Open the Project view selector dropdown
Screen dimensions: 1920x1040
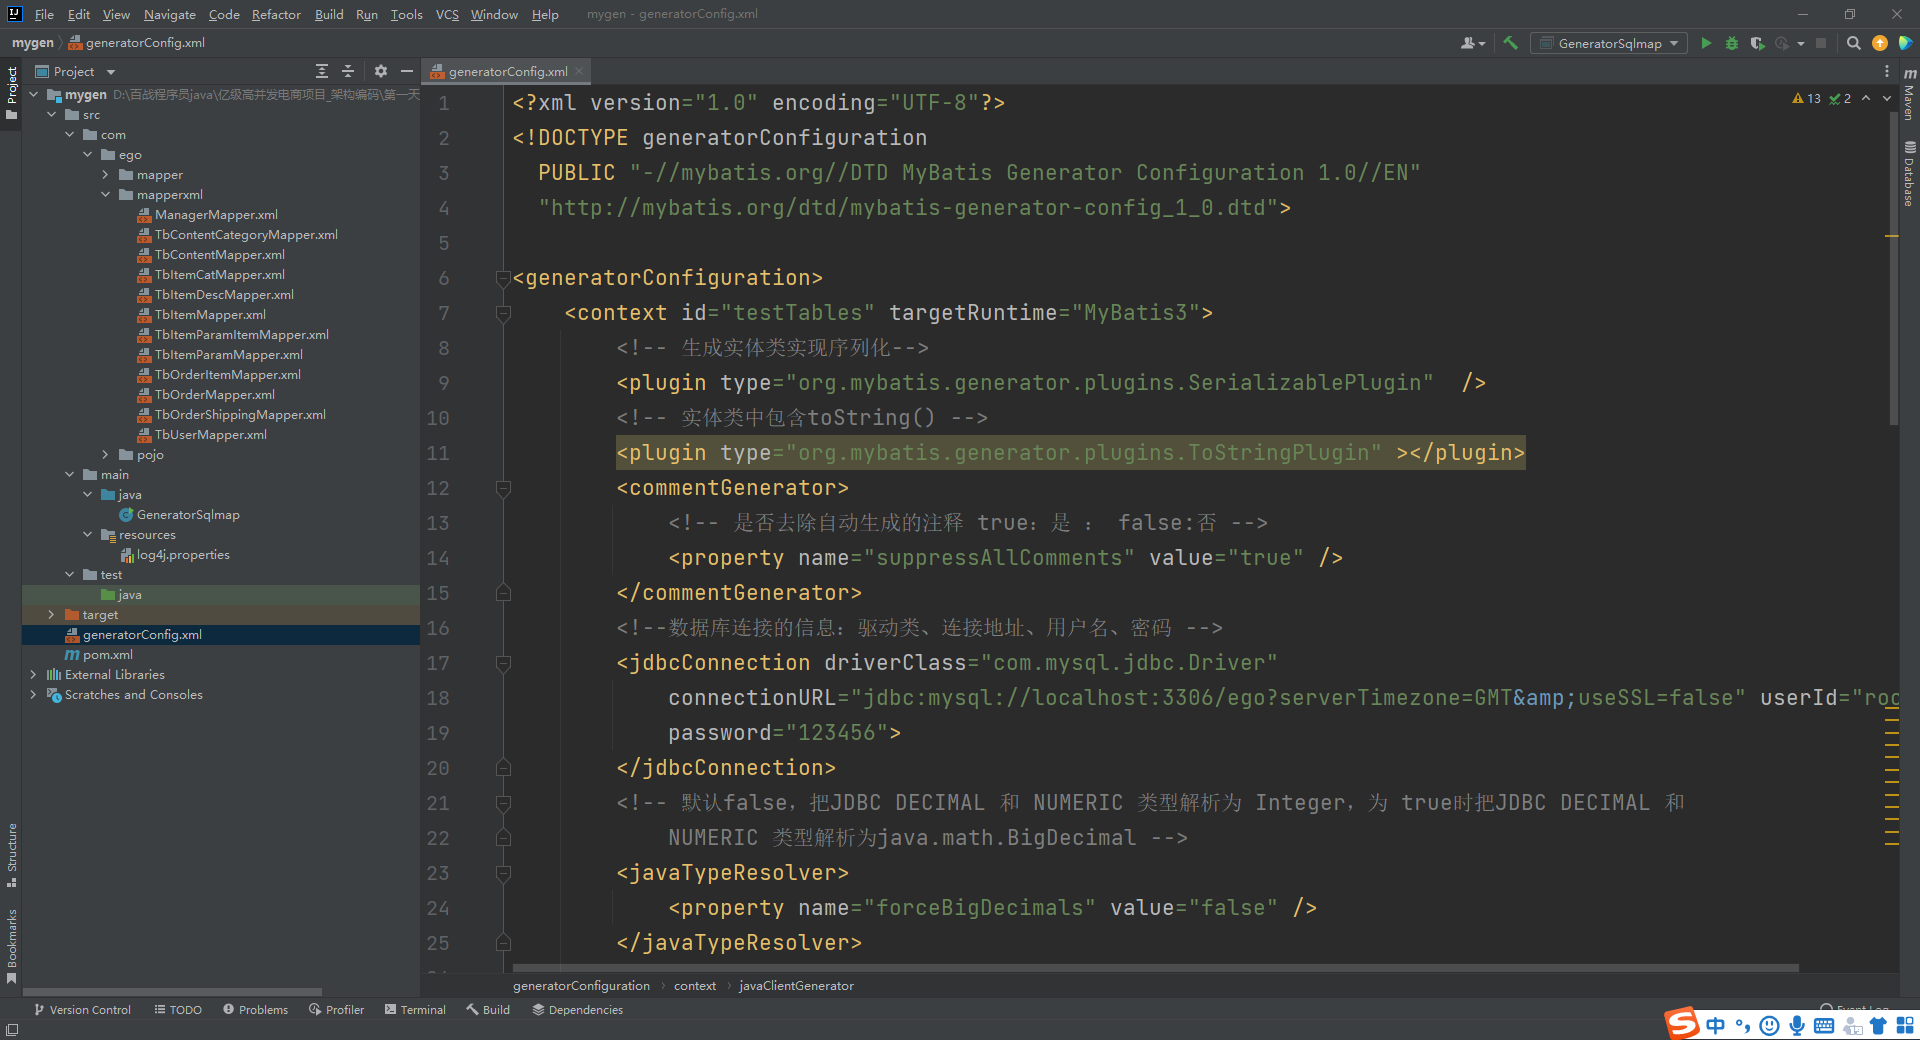[76, 71]
